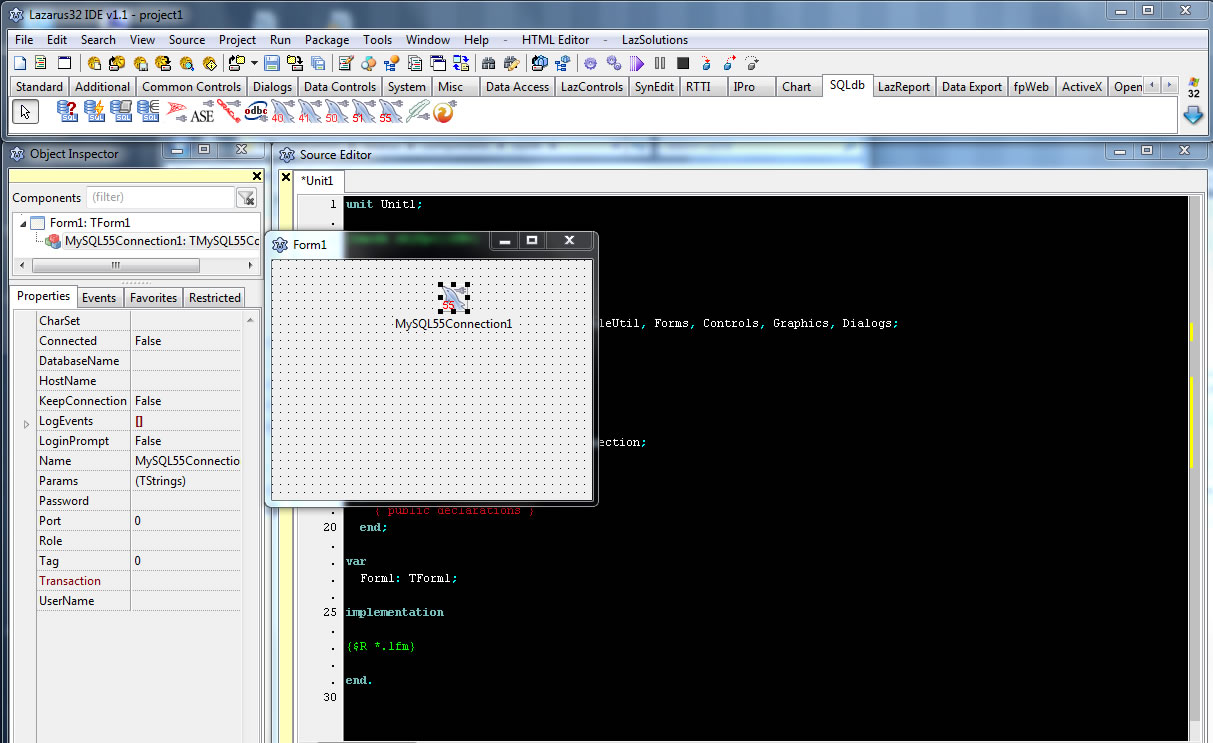This screenshot has width=1213, height=743.
Task: Click the floppy disk save icon
Action: (x=272, y=63)
